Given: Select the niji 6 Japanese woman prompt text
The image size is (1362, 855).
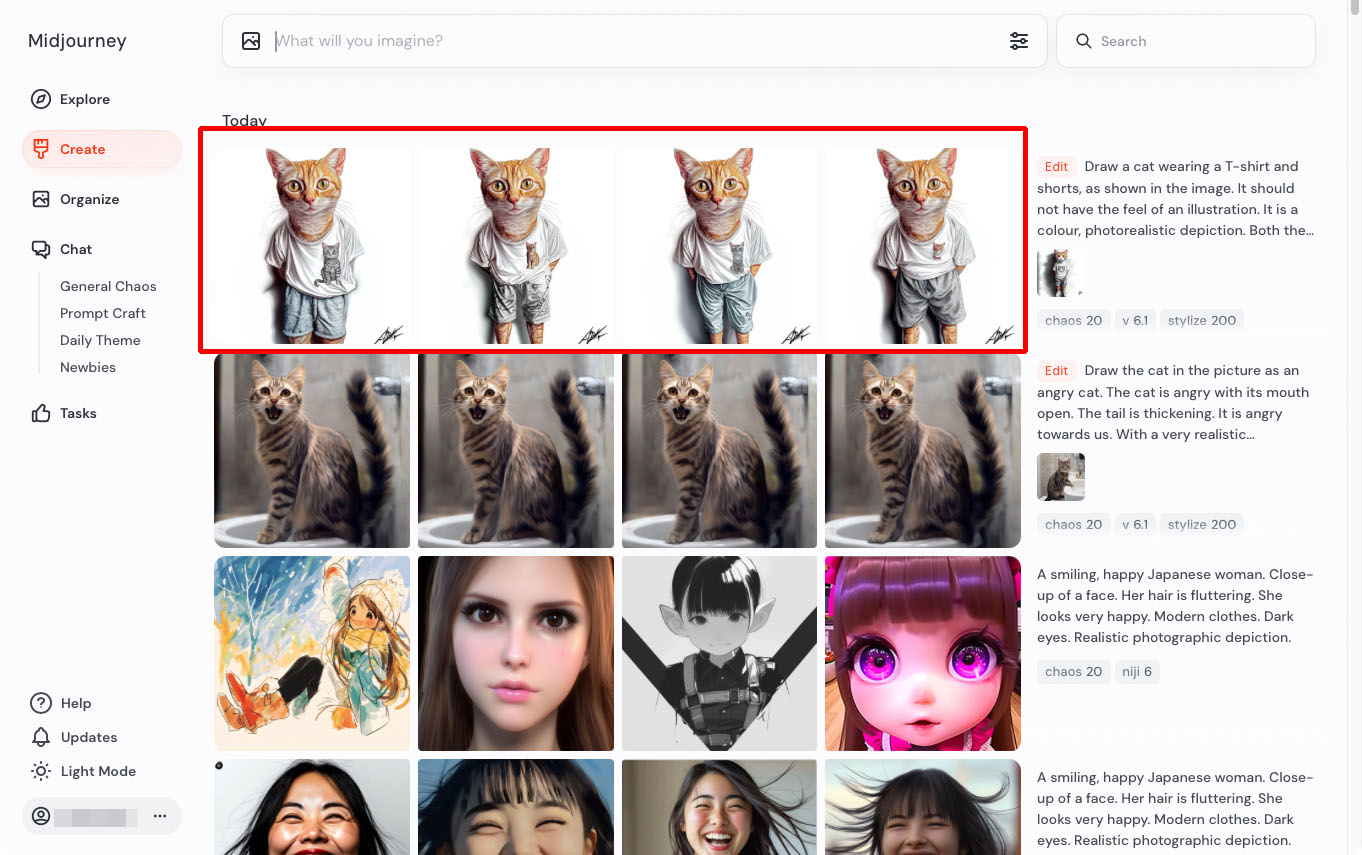Looking at the screenshot, I should coord(1175,606).
